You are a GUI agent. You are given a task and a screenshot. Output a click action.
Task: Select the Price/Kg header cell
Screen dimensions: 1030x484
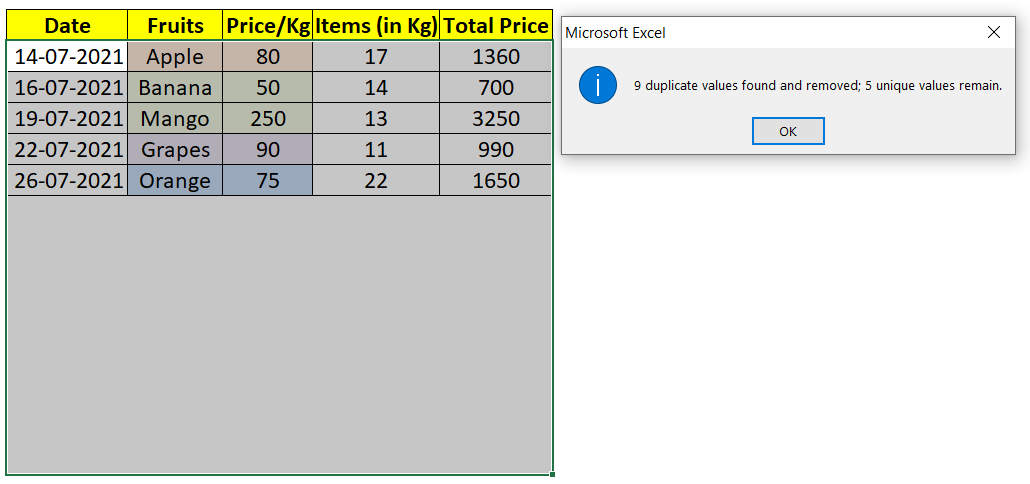point(267,26)
